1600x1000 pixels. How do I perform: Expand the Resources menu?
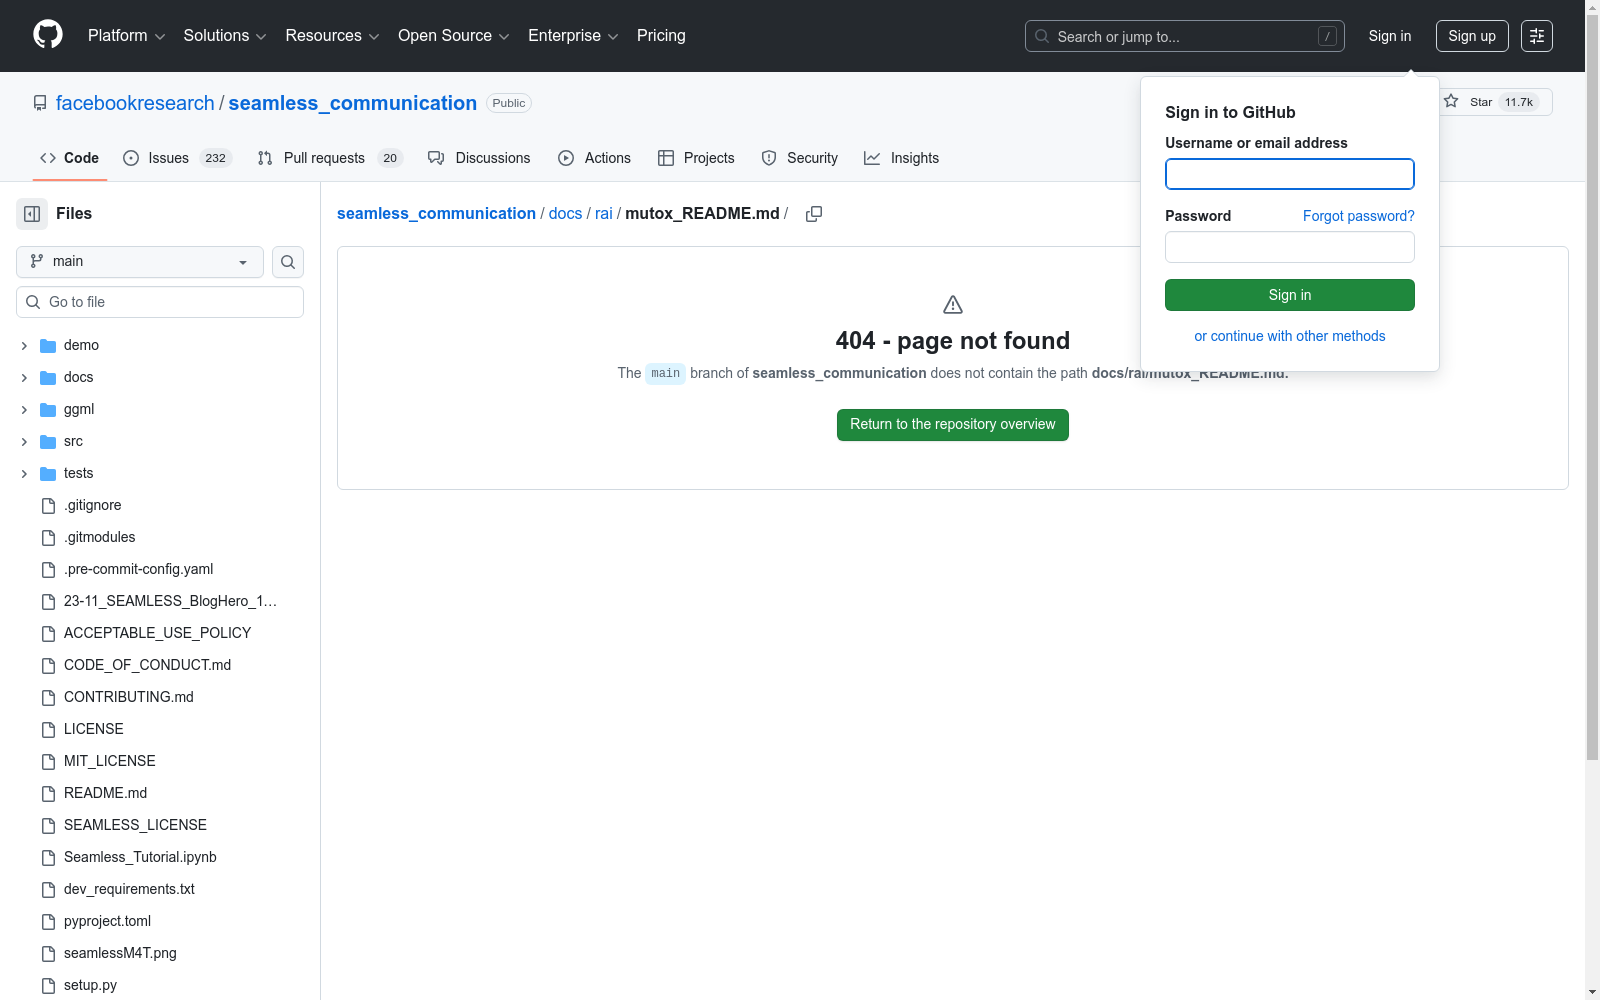click(x=332, y=36)
